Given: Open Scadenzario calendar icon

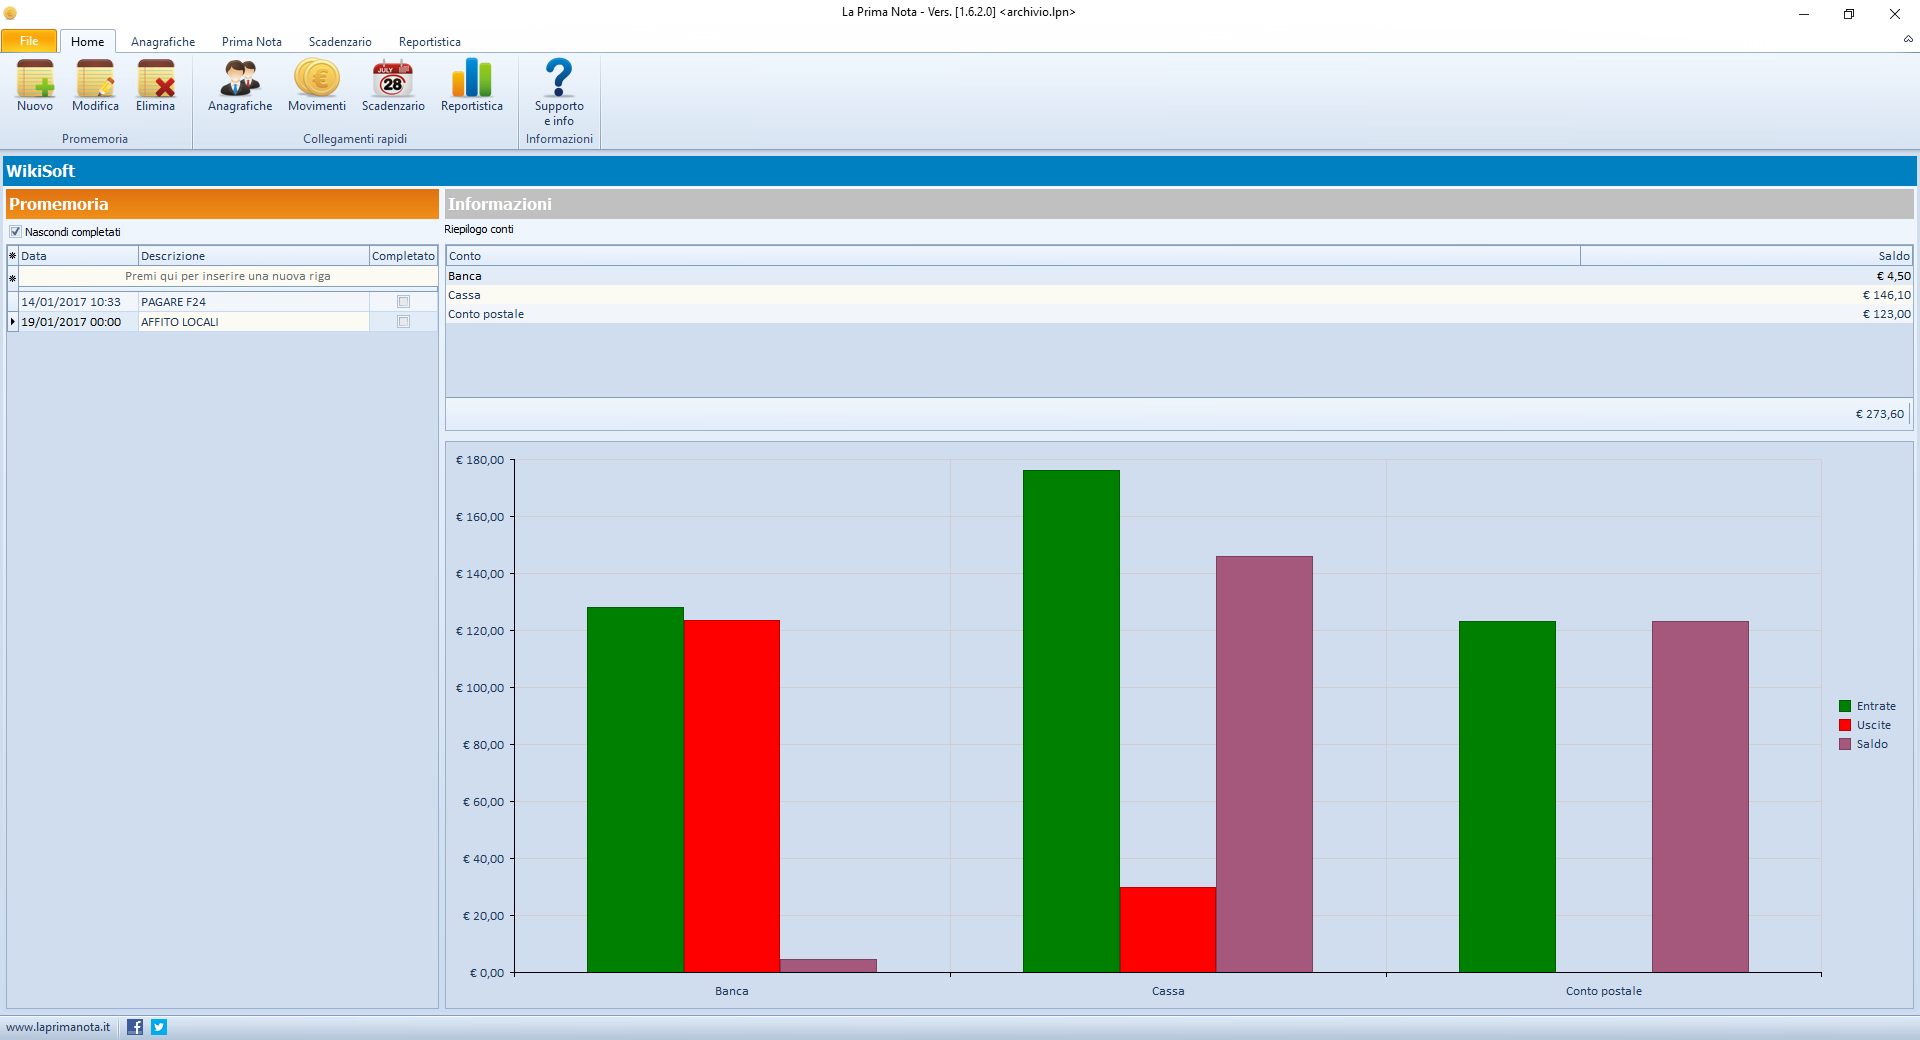Looking at the screenshot, I should pyautogui.click(x=393, y=79).
